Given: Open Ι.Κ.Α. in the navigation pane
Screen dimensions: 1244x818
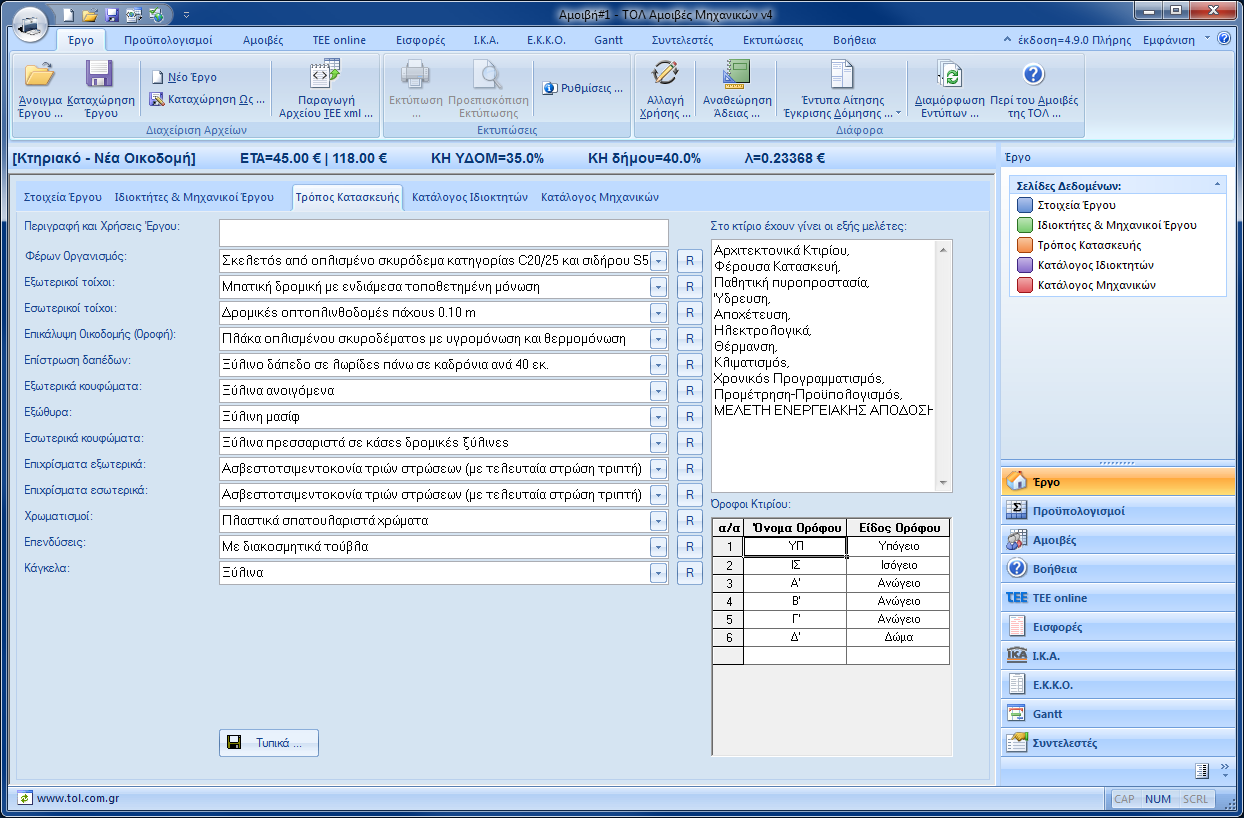Looking at the screenshot, I should [1118, 656].
